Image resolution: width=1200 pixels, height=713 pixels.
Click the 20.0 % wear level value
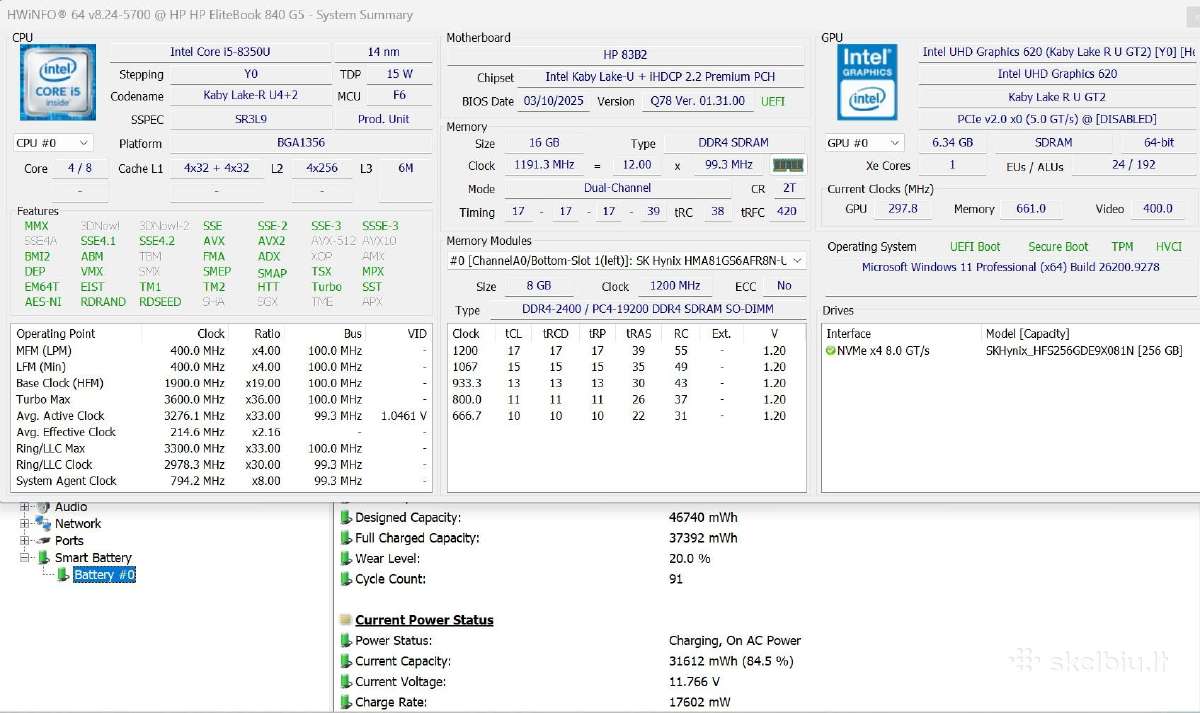coord(689,559)
